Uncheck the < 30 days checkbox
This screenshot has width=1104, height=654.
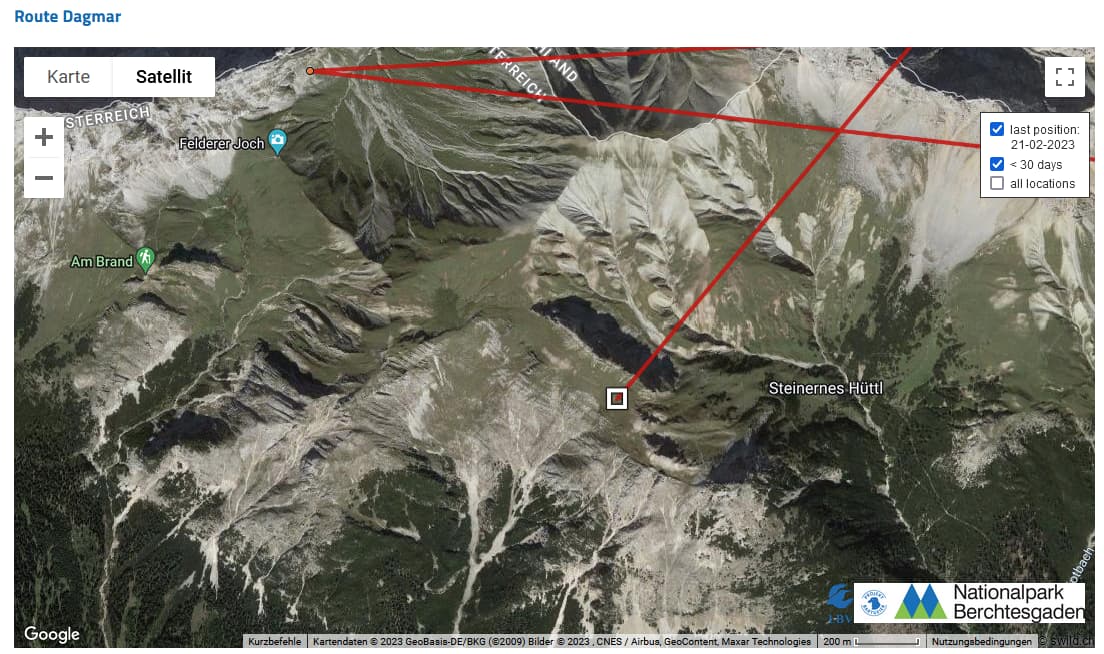(996, 164)
